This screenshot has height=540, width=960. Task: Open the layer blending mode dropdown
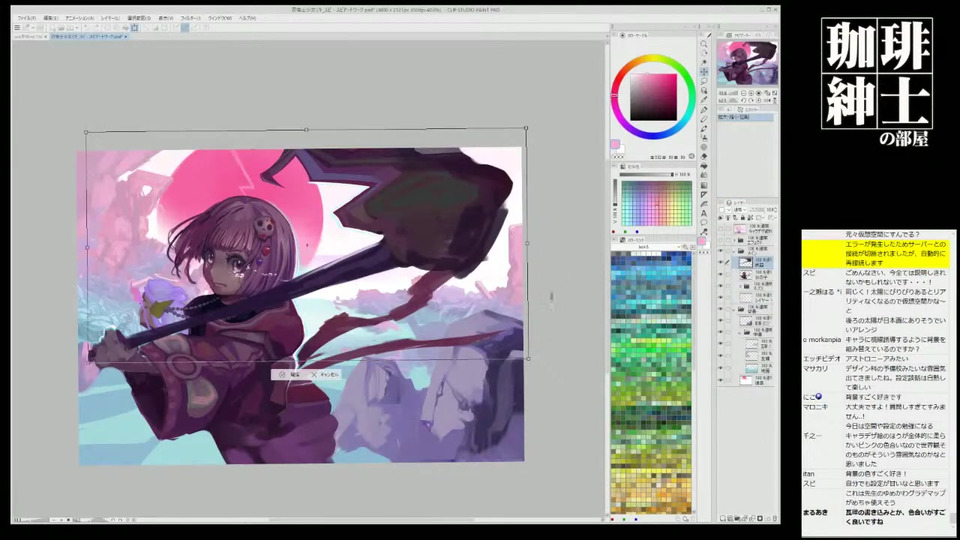(741, 210)
